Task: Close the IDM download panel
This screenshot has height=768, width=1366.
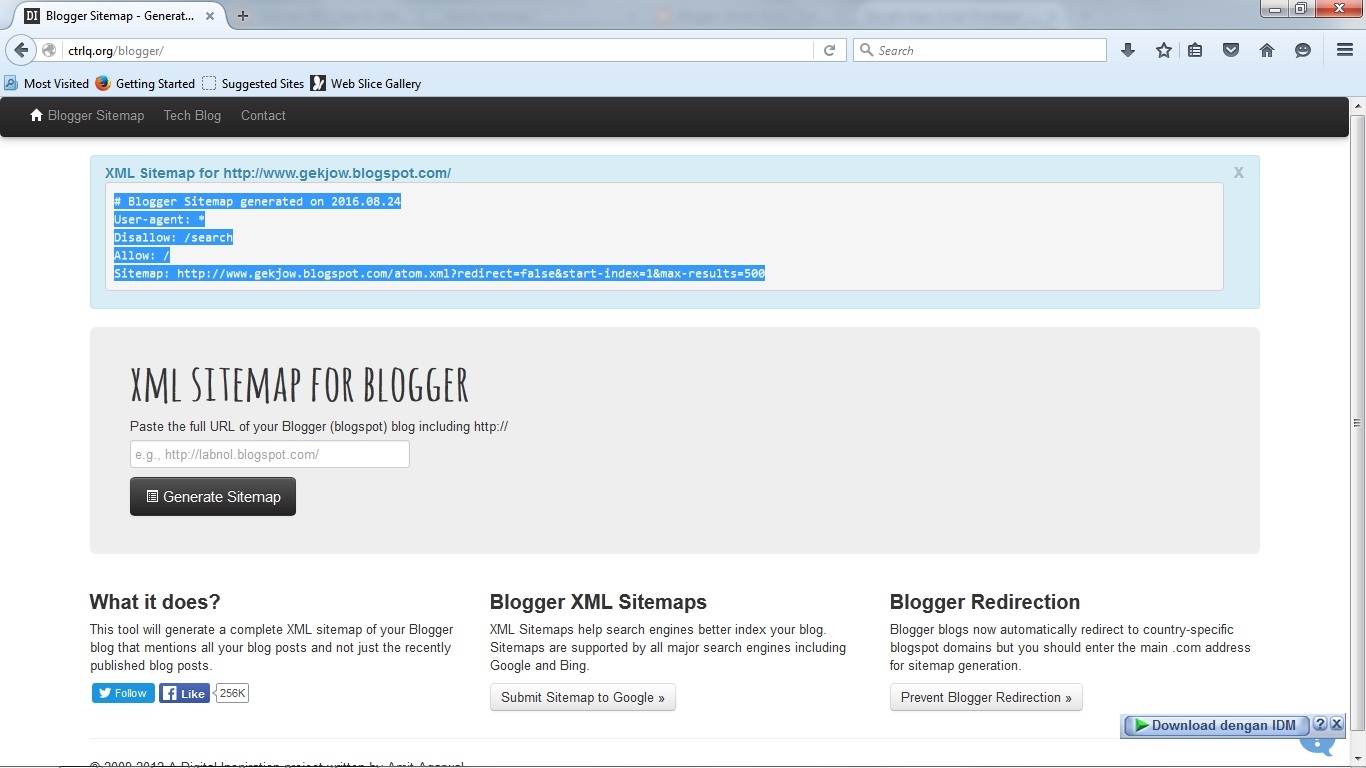Action: [x=1337, y=725]
